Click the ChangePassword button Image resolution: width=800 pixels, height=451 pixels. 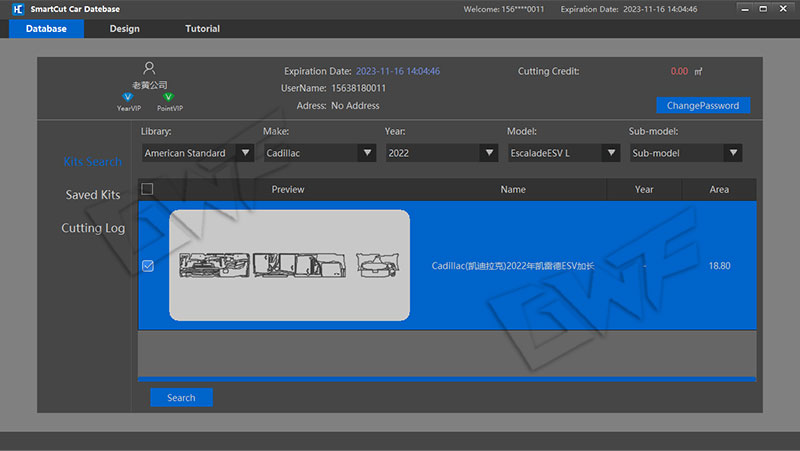tap(703, 106)
